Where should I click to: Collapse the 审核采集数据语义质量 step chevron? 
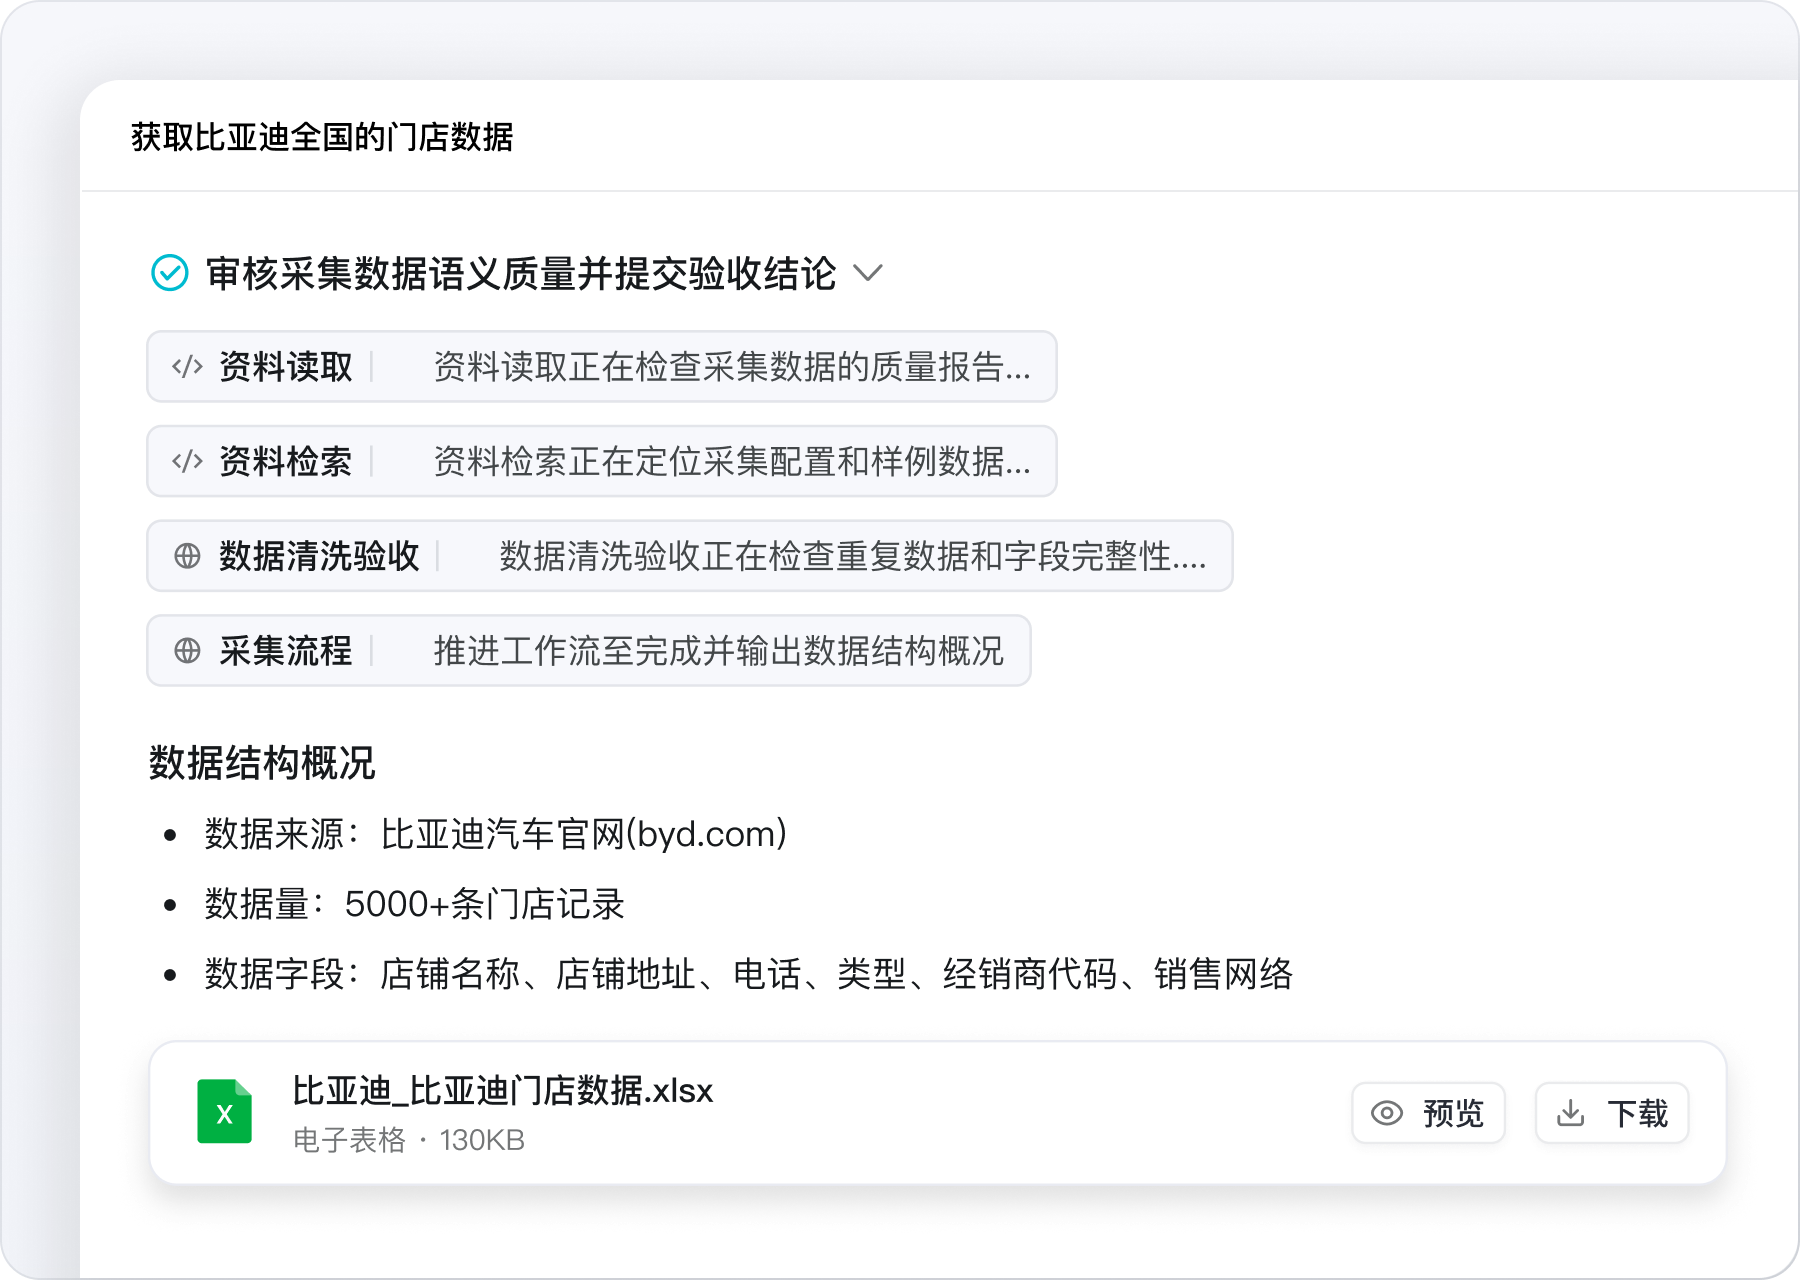point(868,273)
